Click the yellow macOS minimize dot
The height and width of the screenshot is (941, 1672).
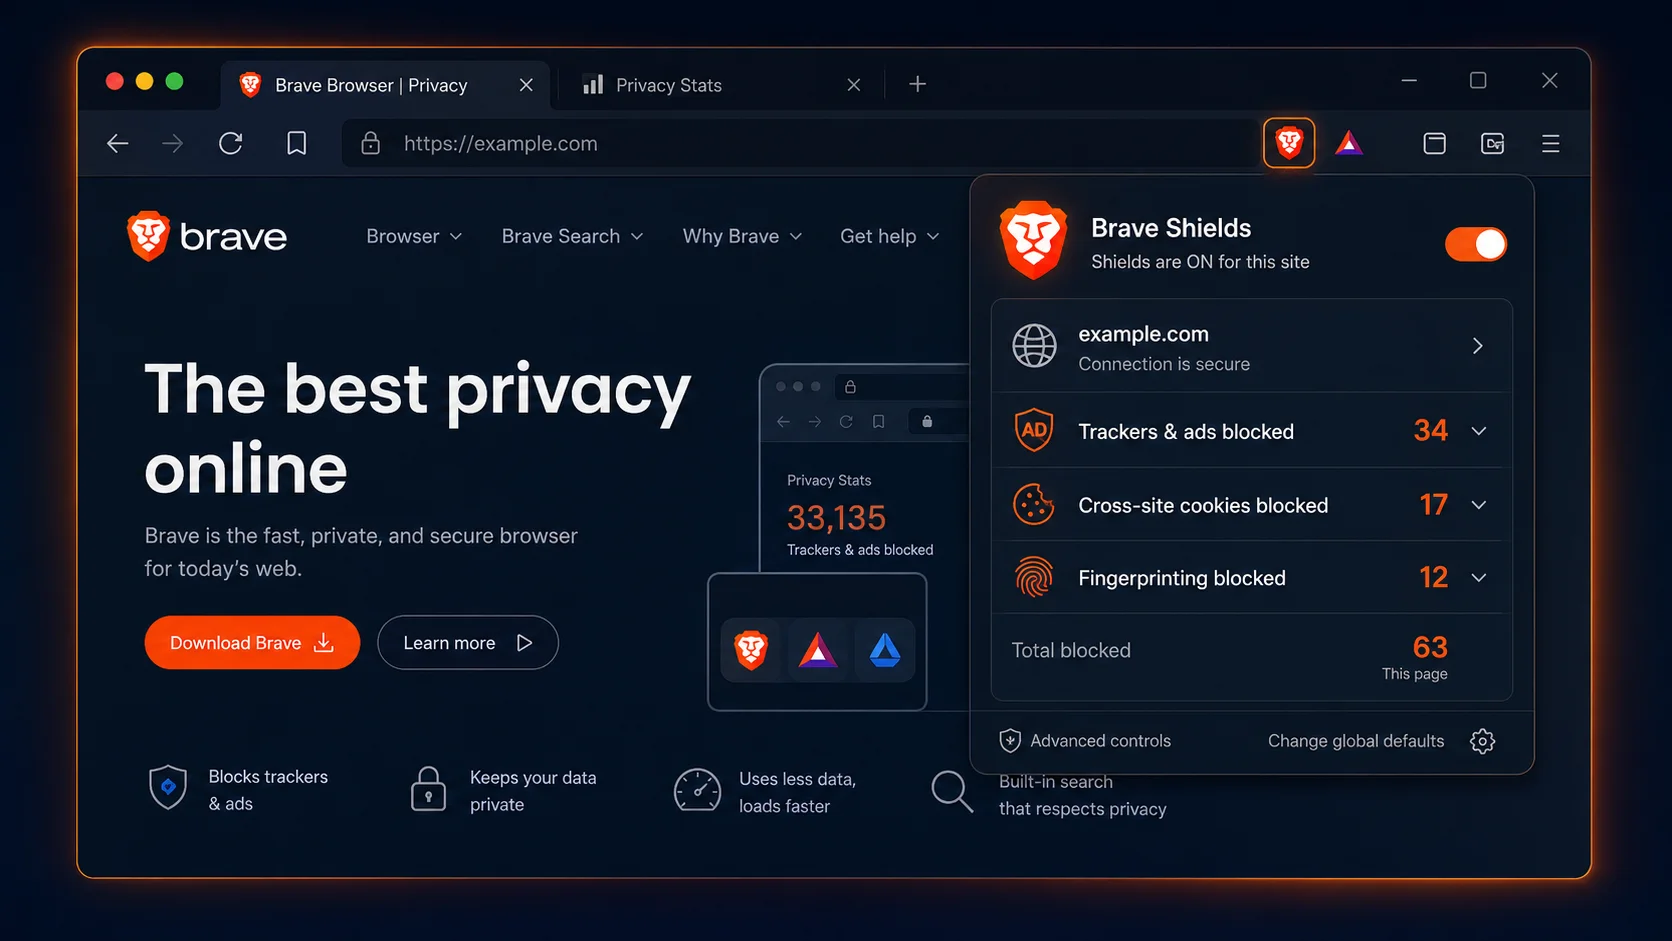click(144, 81)
